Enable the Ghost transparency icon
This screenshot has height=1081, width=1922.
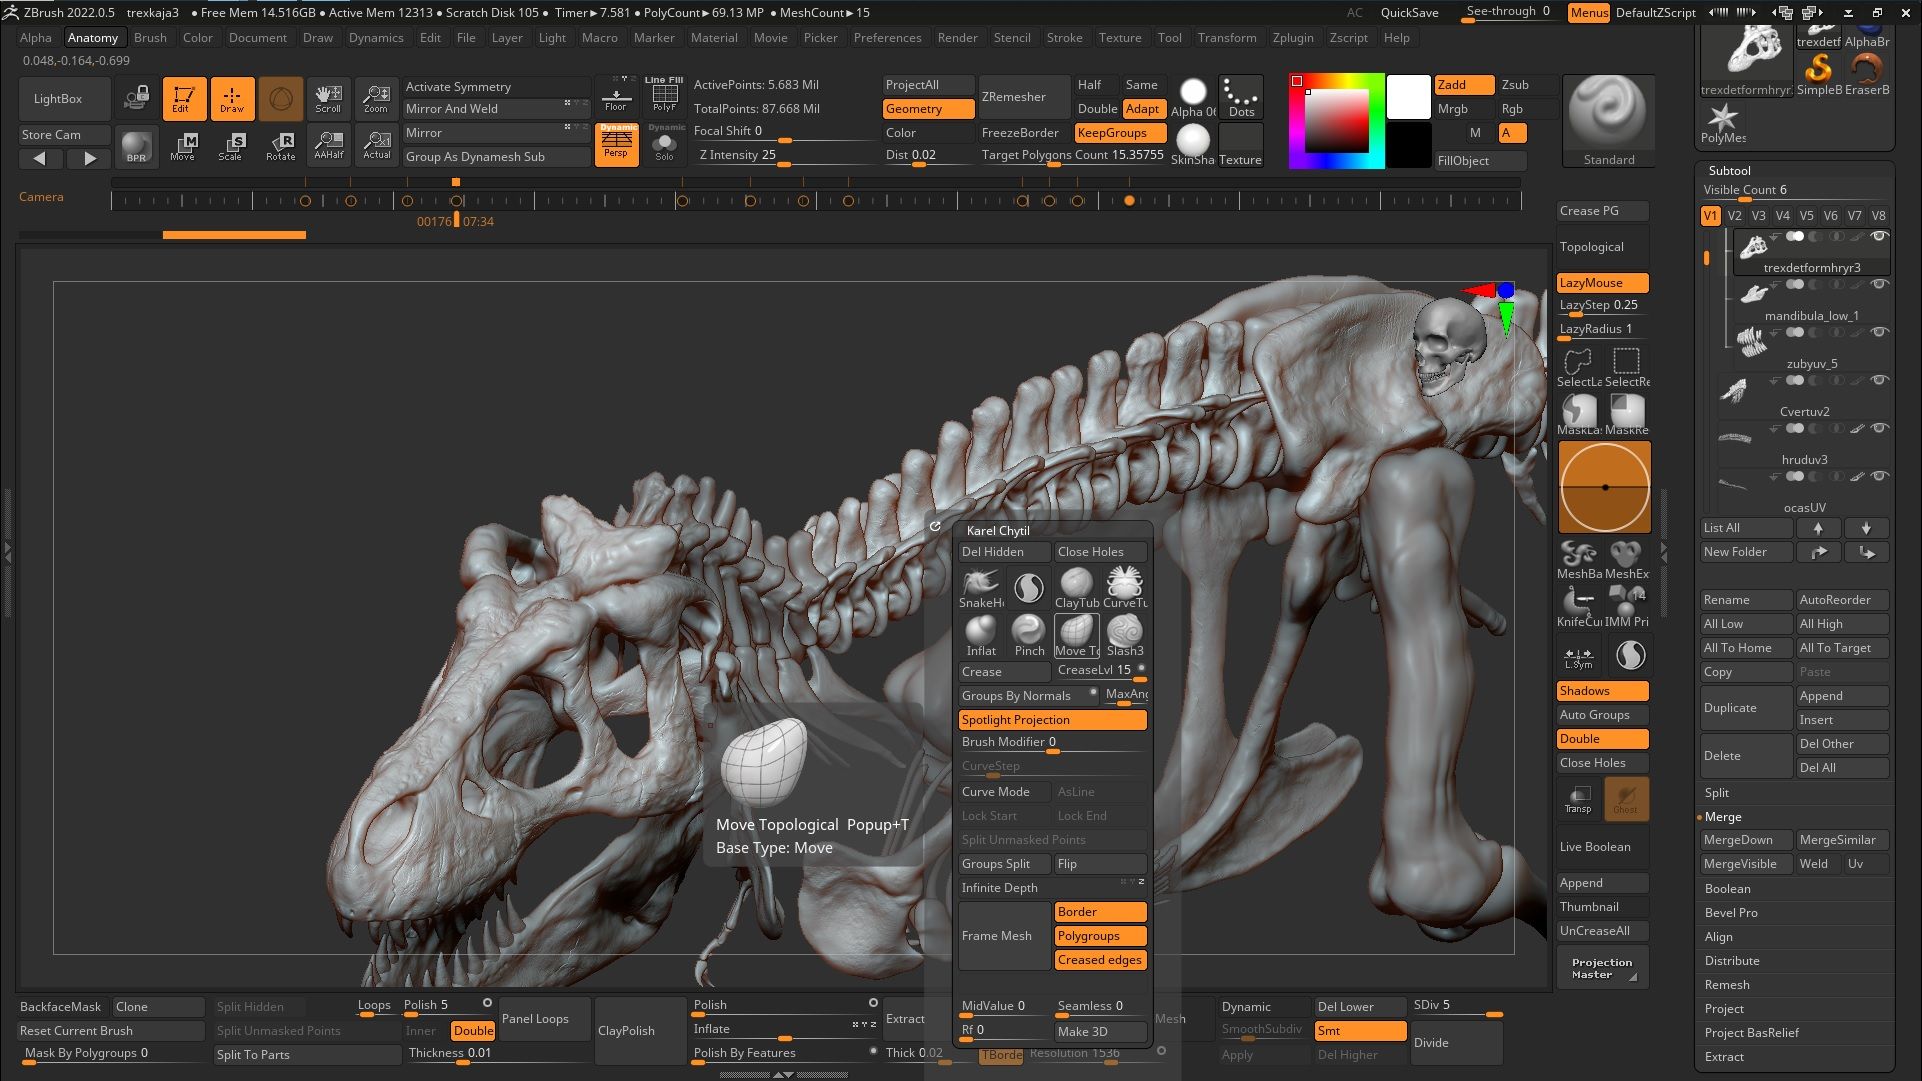1625,798
